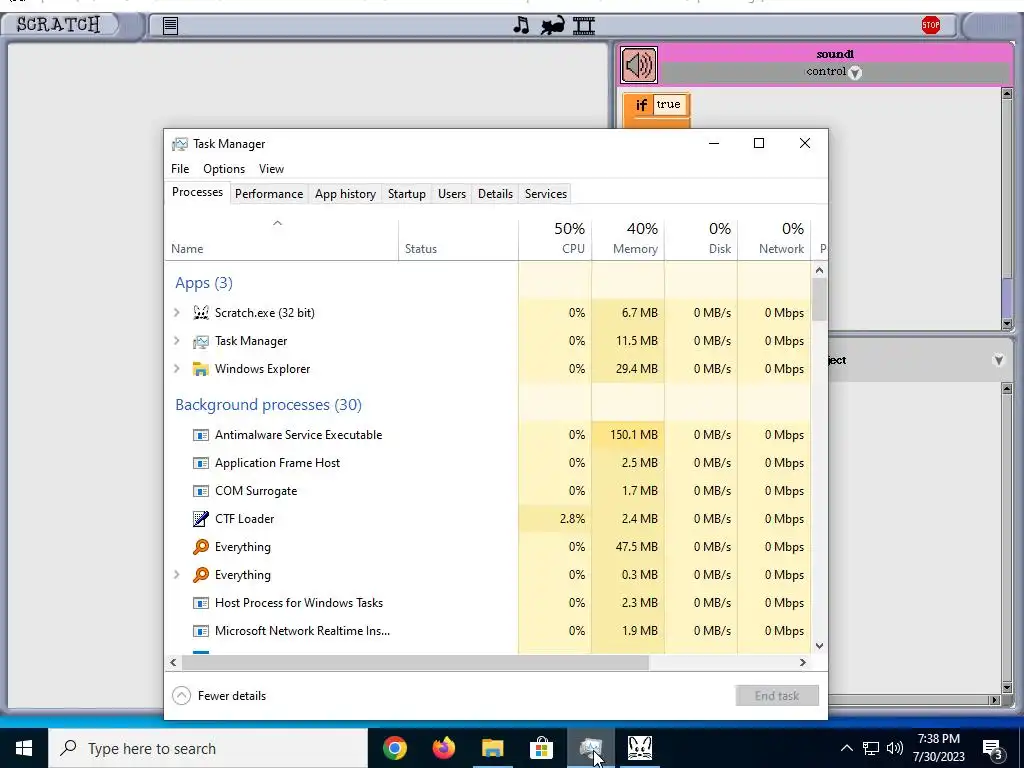Click the Windows Explorer folder icon in list
Screen dimensions: 1024x768
200,369
